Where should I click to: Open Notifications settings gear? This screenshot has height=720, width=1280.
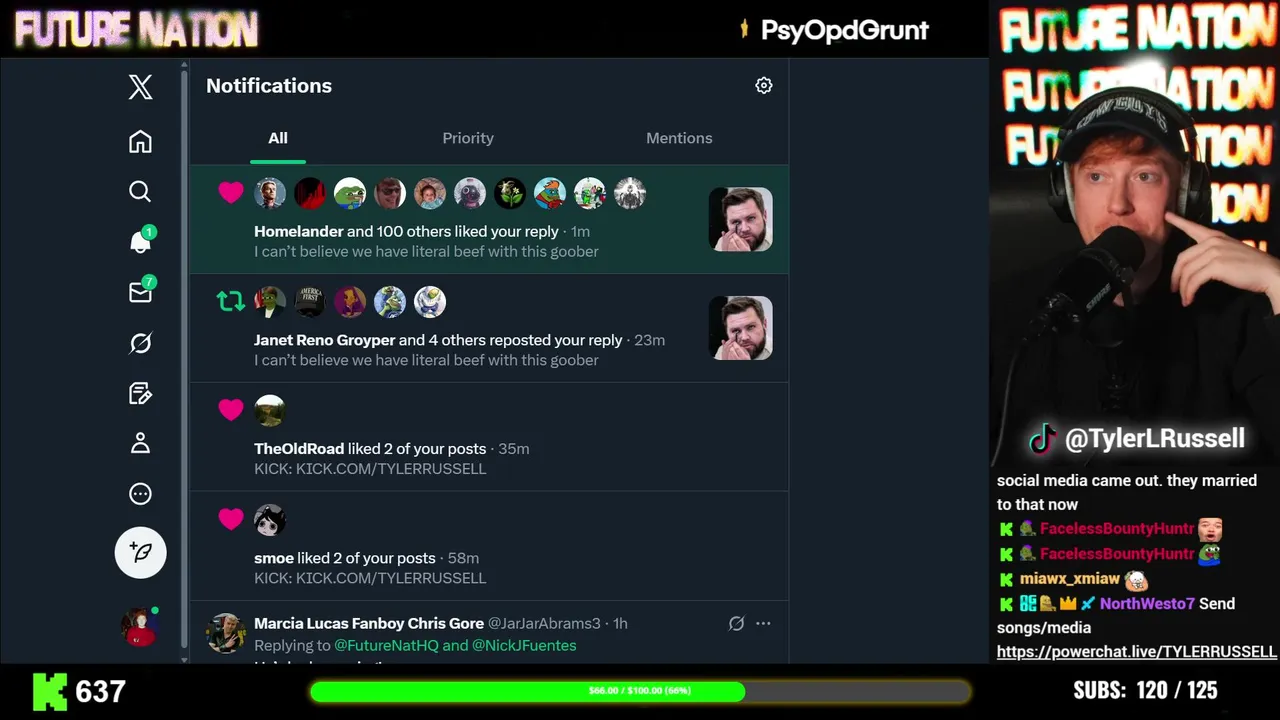[x=764, y=86]
